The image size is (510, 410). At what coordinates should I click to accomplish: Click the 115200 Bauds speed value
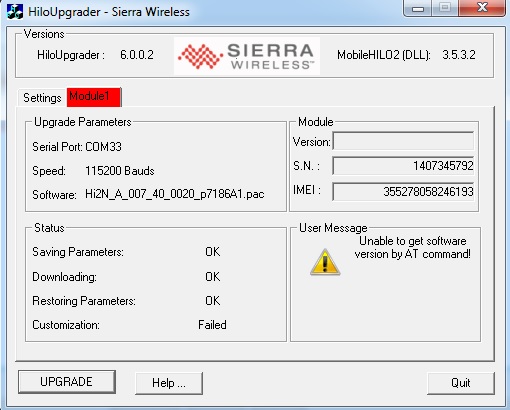120,171
